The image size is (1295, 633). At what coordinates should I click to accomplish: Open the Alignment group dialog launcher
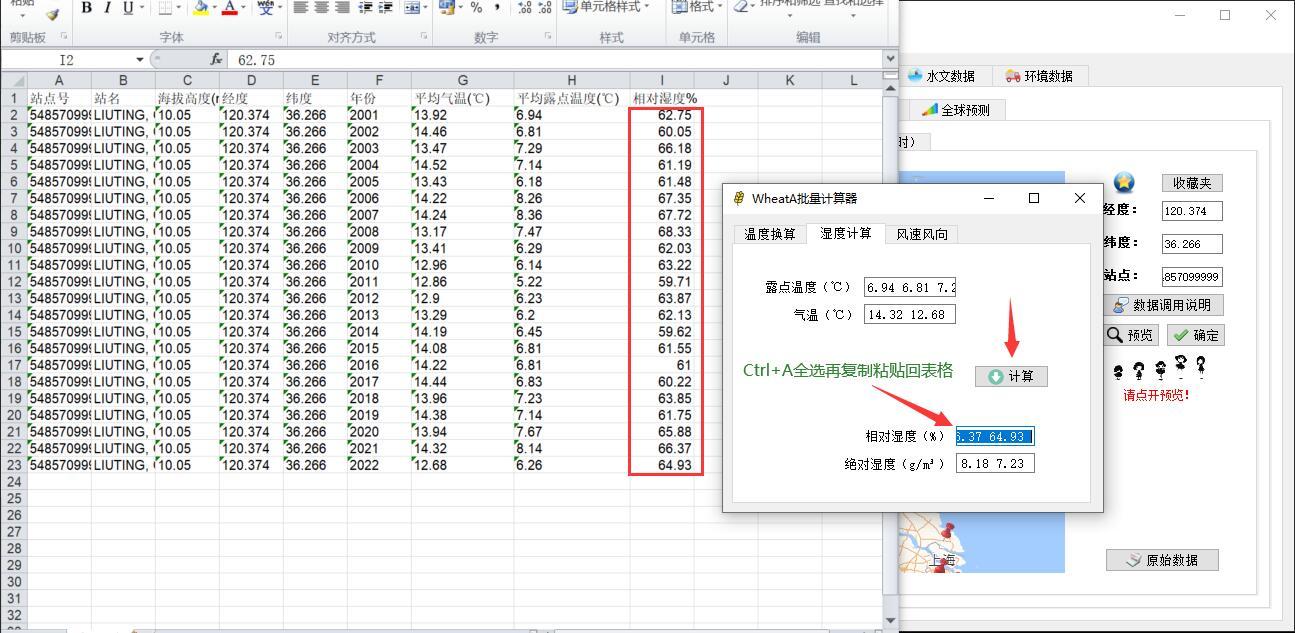point(425,37)
